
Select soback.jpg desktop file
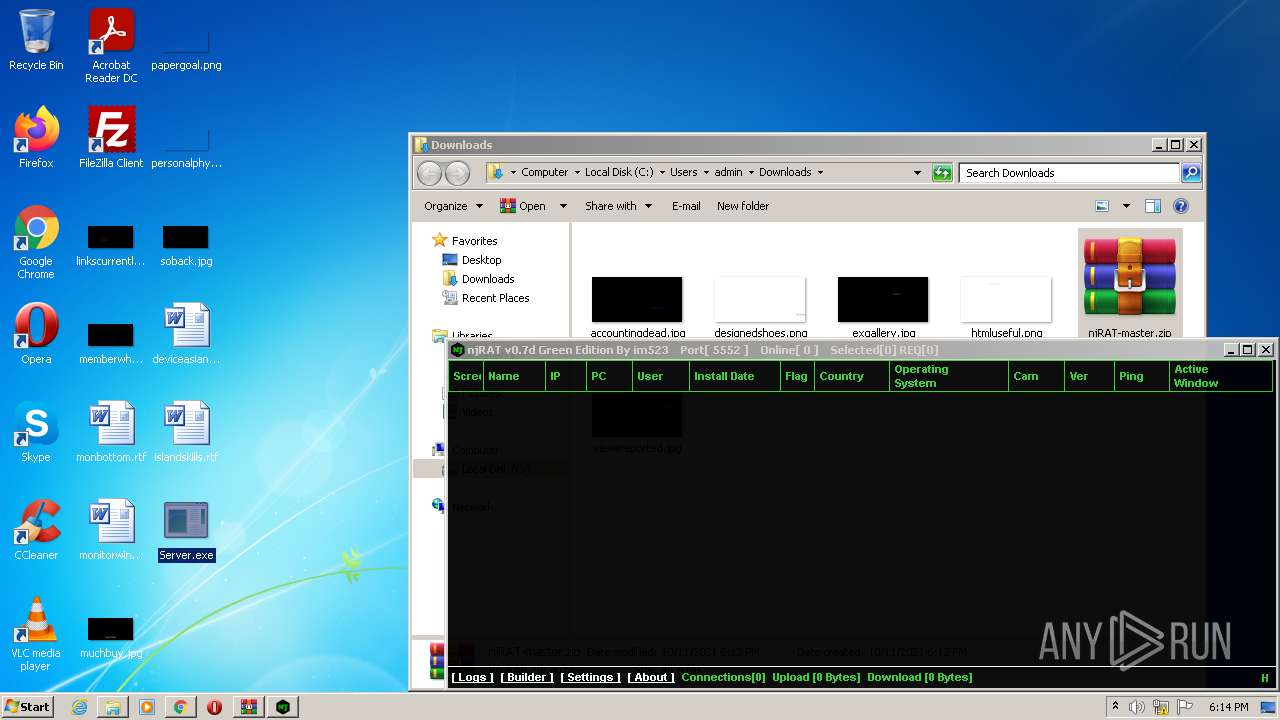186,245
